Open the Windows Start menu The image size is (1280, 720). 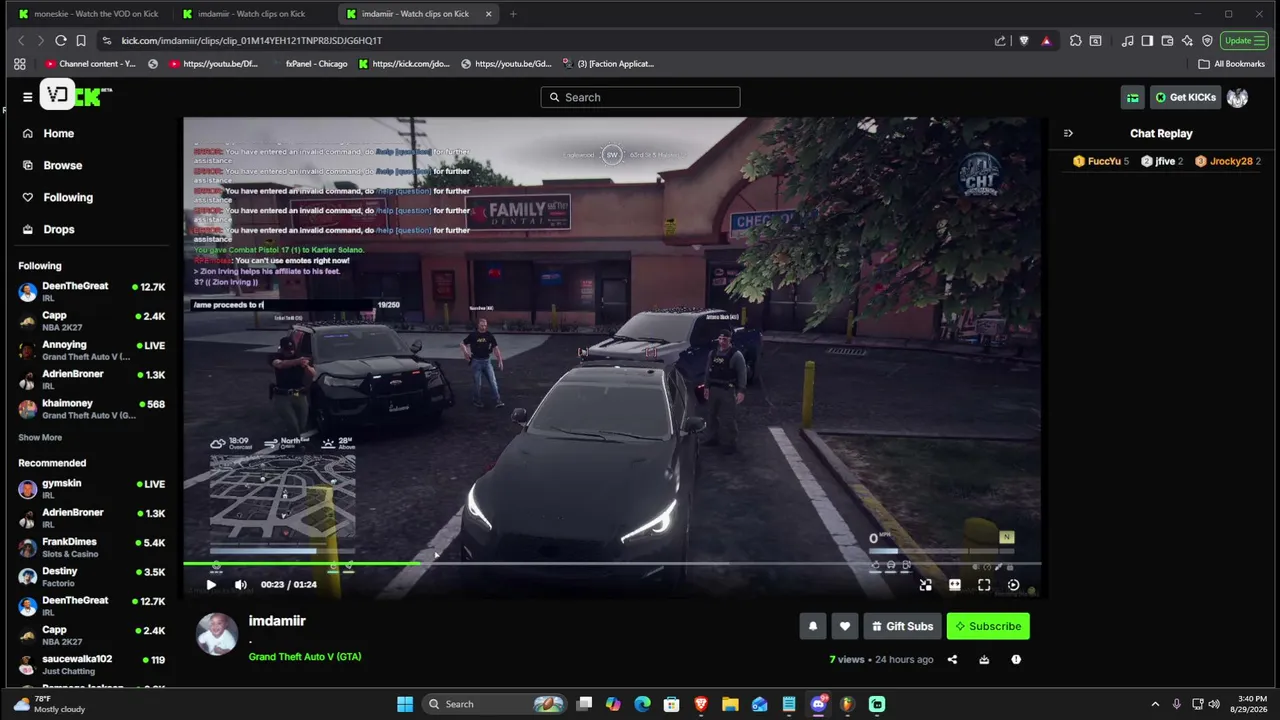click(405, 704)
